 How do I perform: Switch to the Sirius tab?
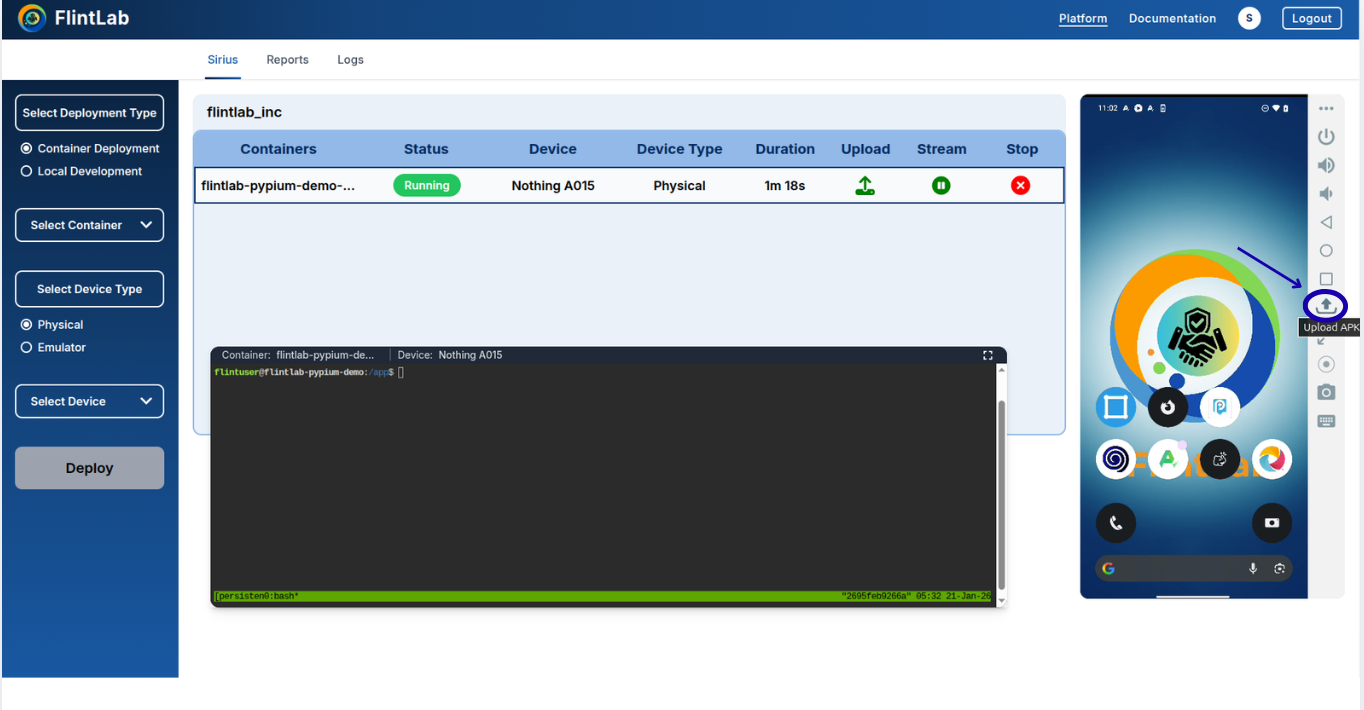[223, 60]
